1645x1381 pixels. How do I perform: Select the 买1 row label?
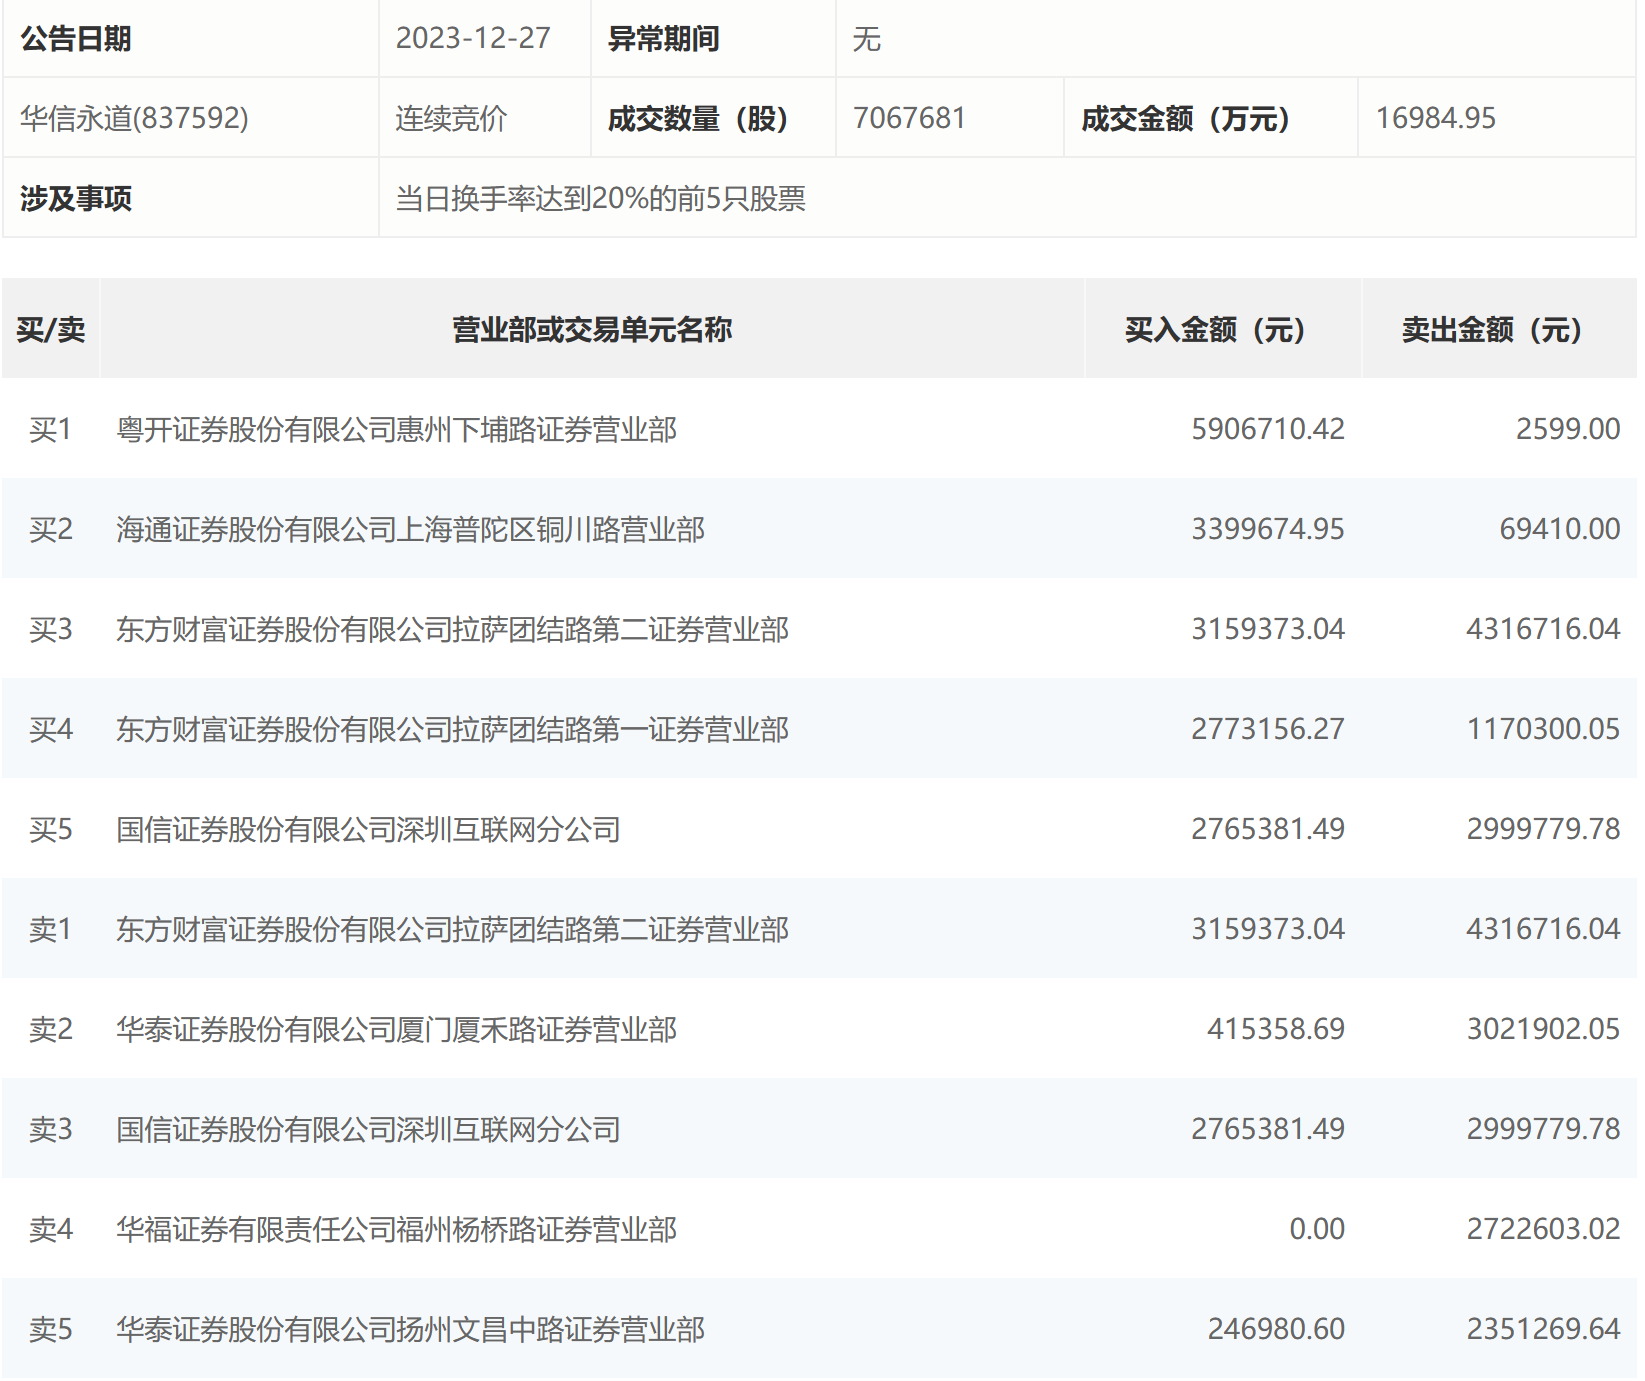51,429
